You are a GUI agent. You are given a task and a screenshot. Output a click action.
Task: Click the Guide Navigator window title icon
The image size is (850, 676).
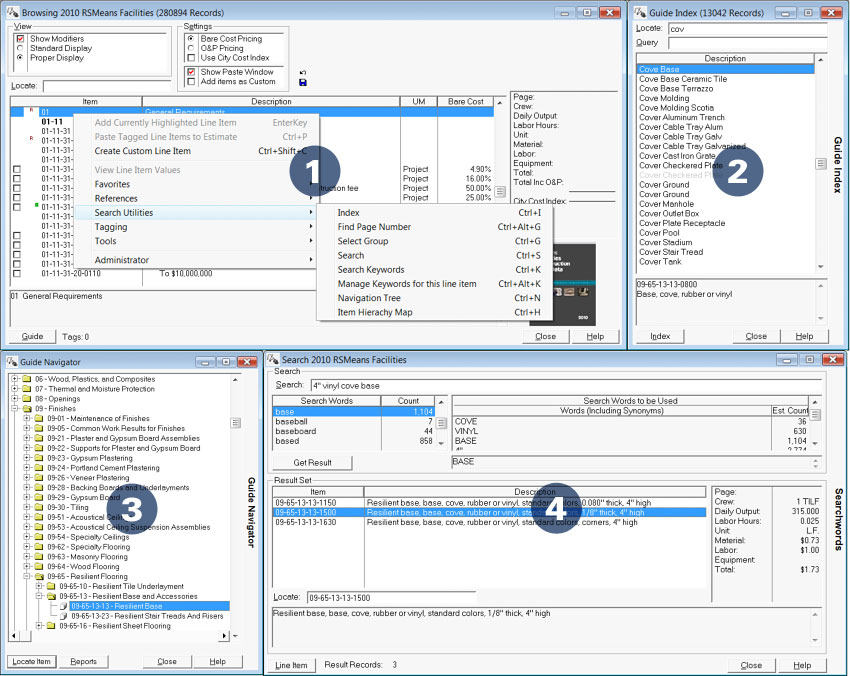click(11, 362)
